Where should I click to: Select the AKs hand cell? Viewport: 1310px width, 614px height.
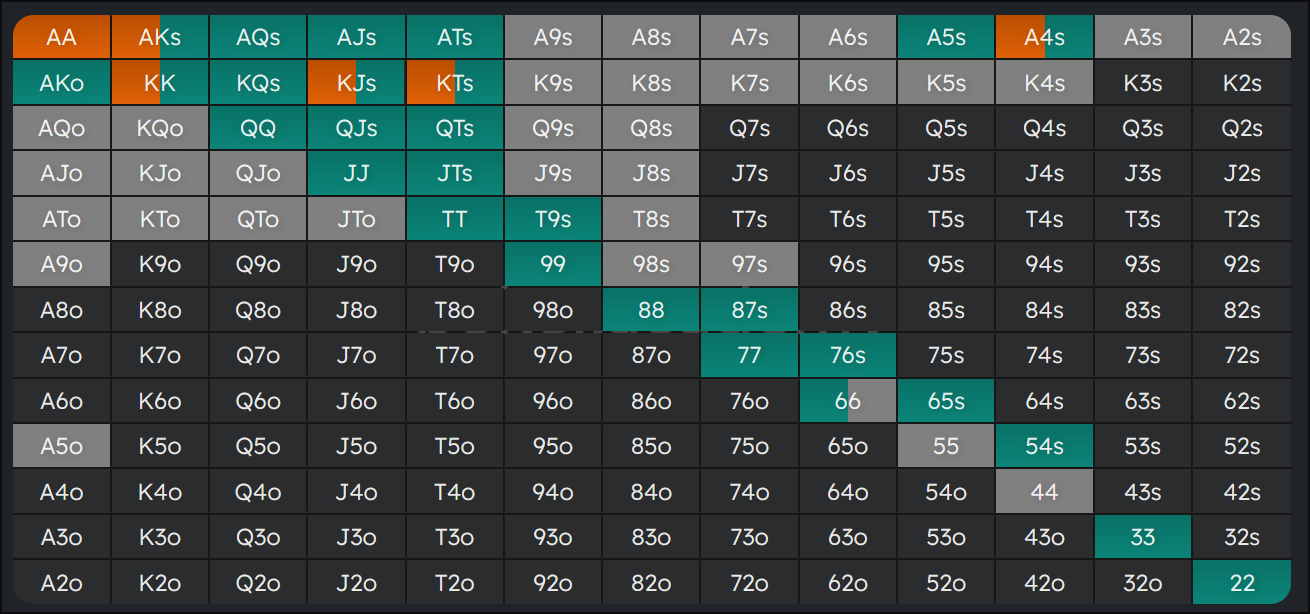[x=160, y=38]
